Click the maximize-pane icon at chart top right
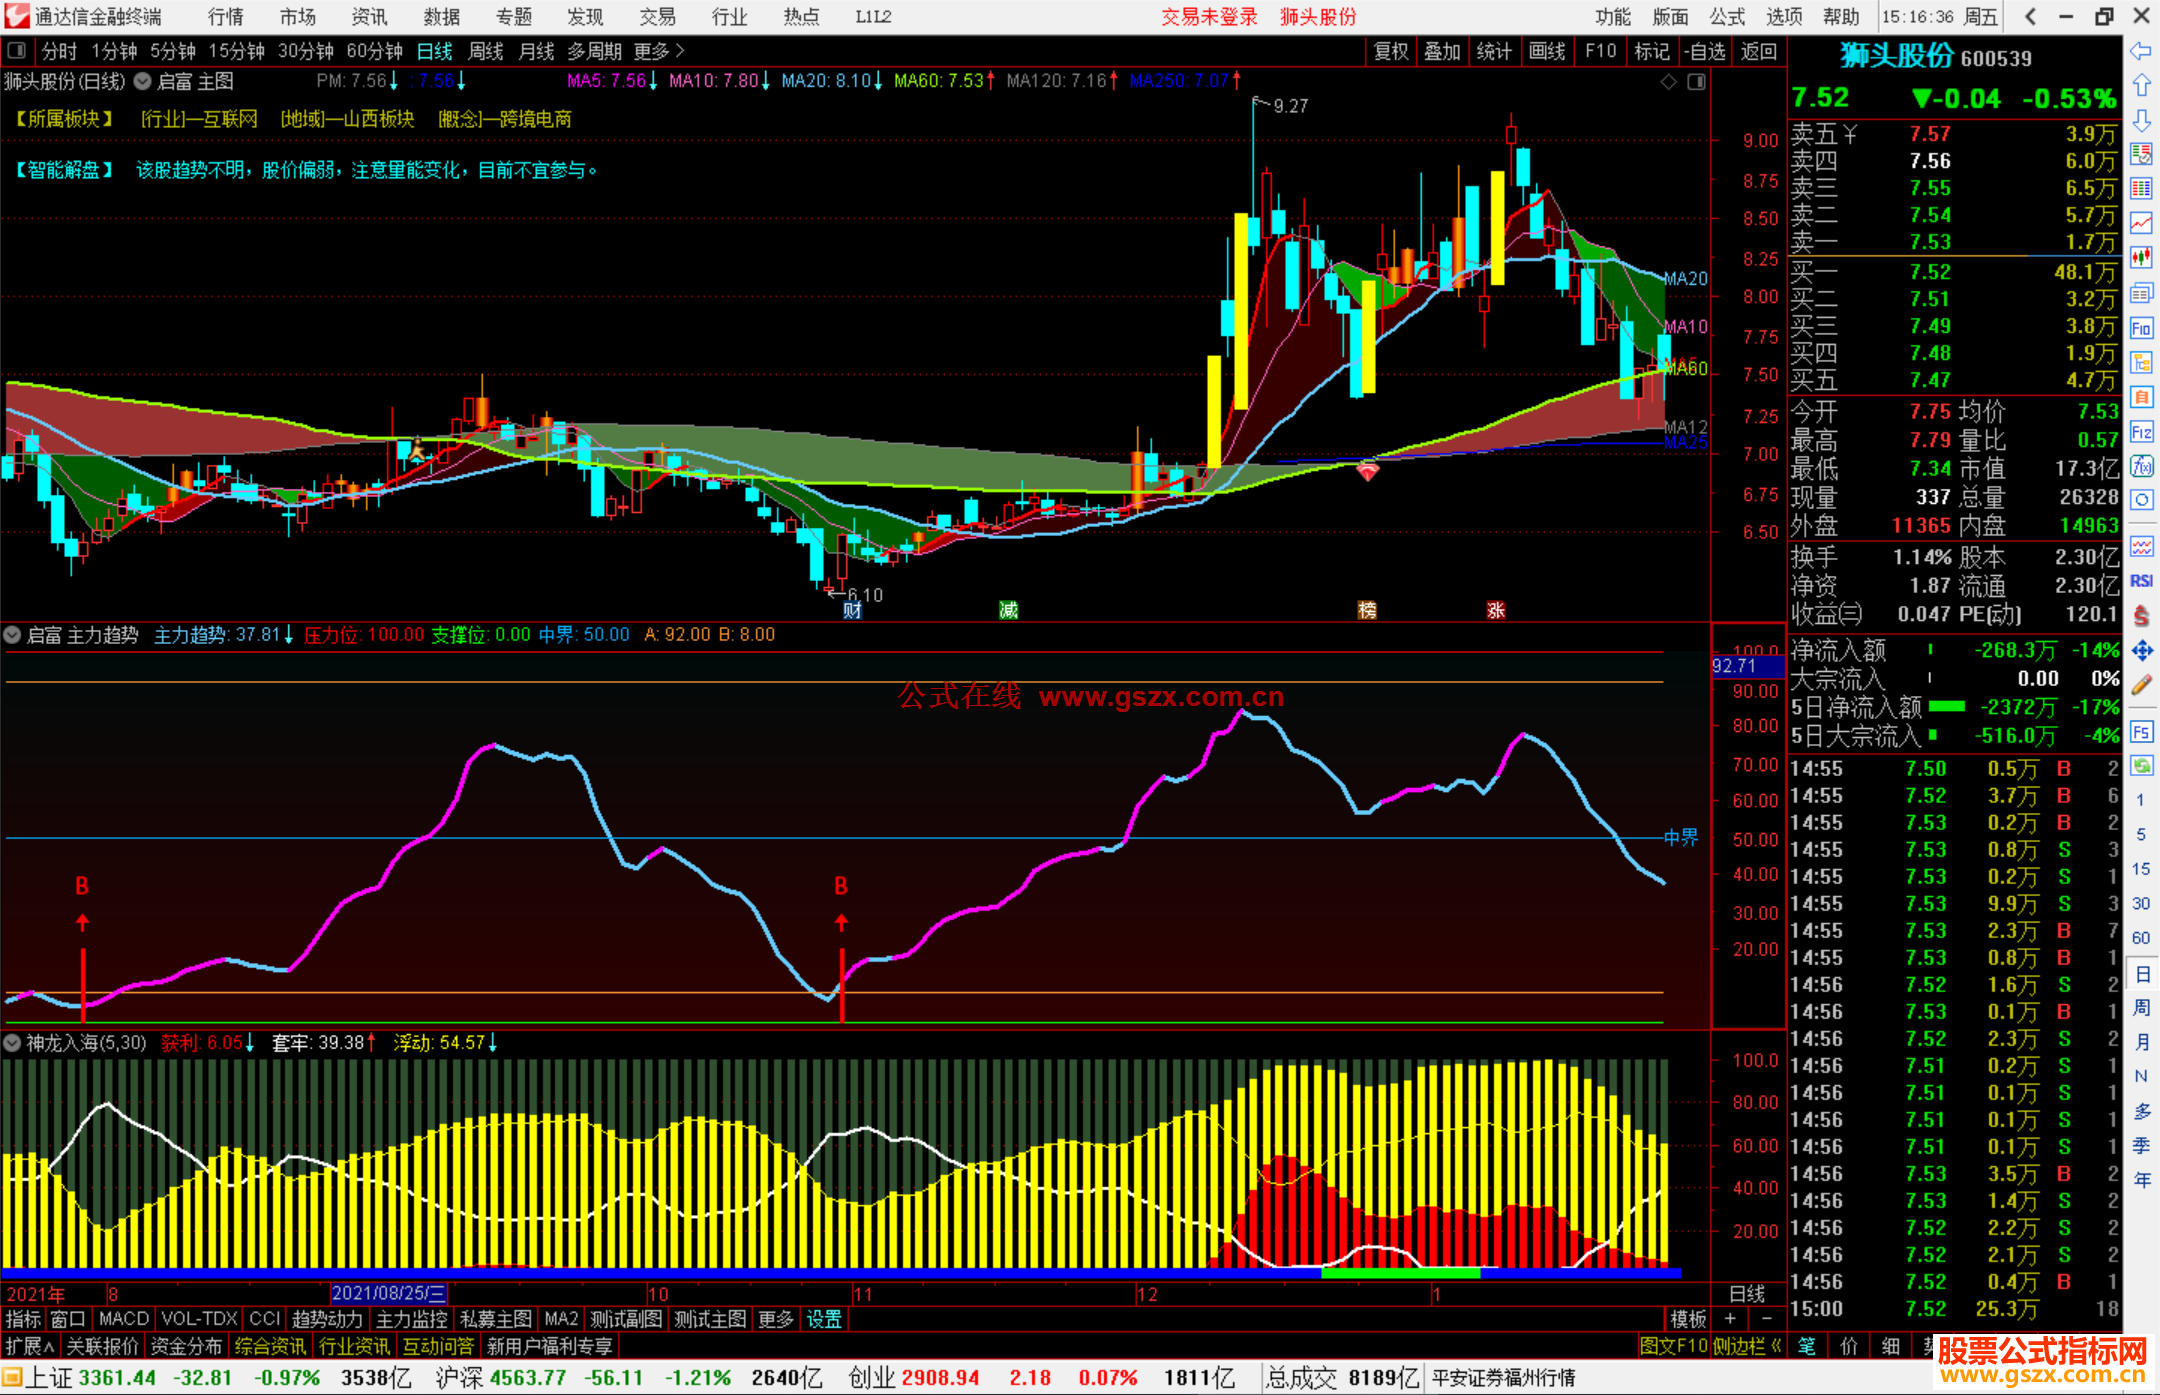Image resolution: width=2160 pixels, height=1395 pixels. click(1696, 82)
